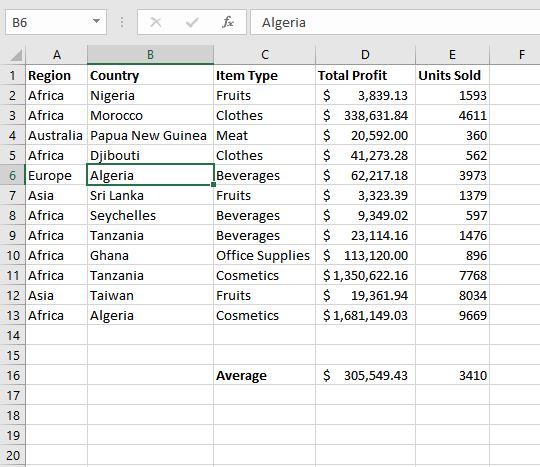
Task: Select the profit cell 338,631.84
Action: [365, 115]
